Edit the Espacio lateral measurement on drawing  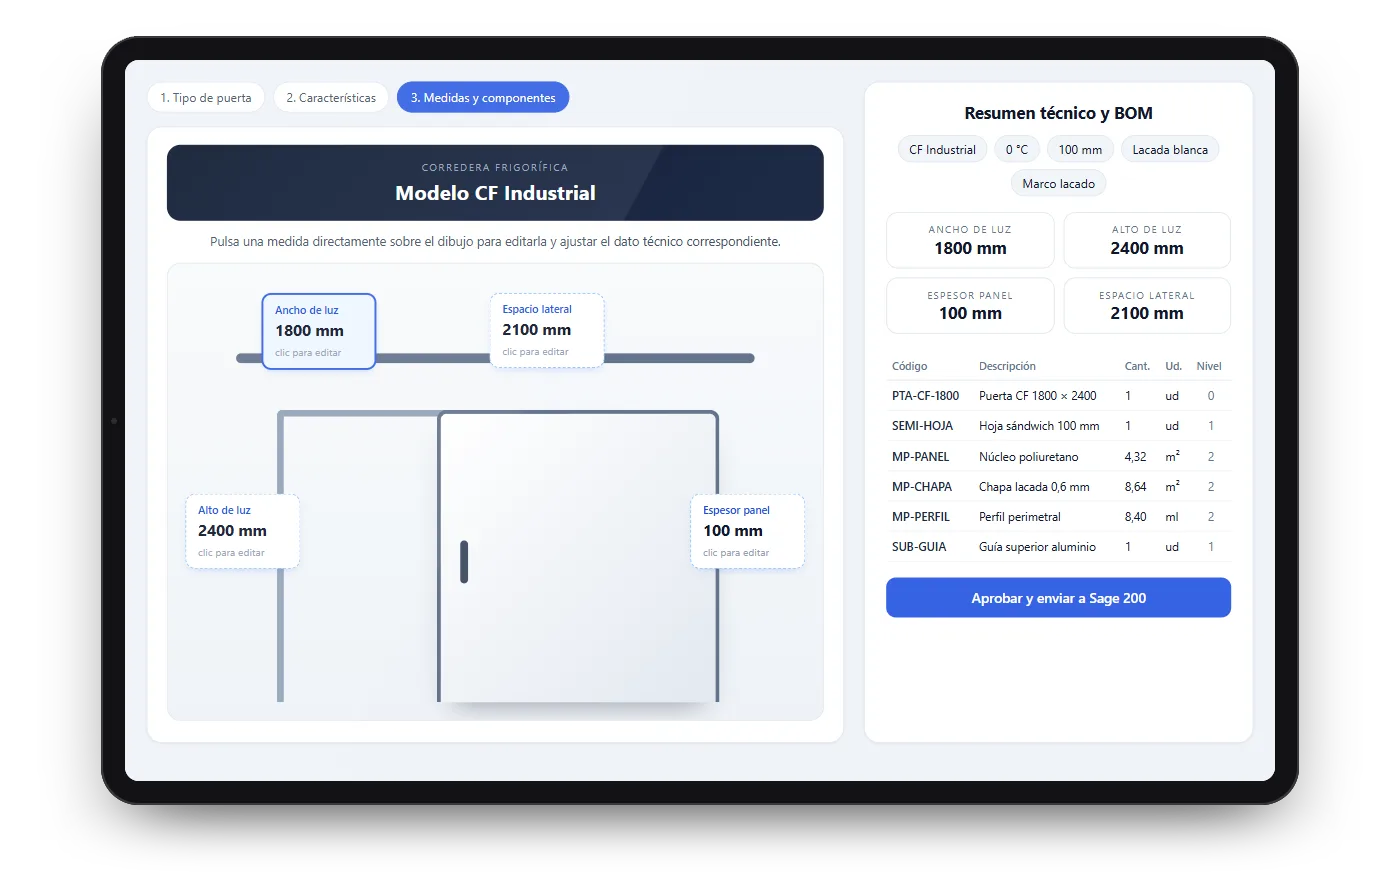click(547, 330)
